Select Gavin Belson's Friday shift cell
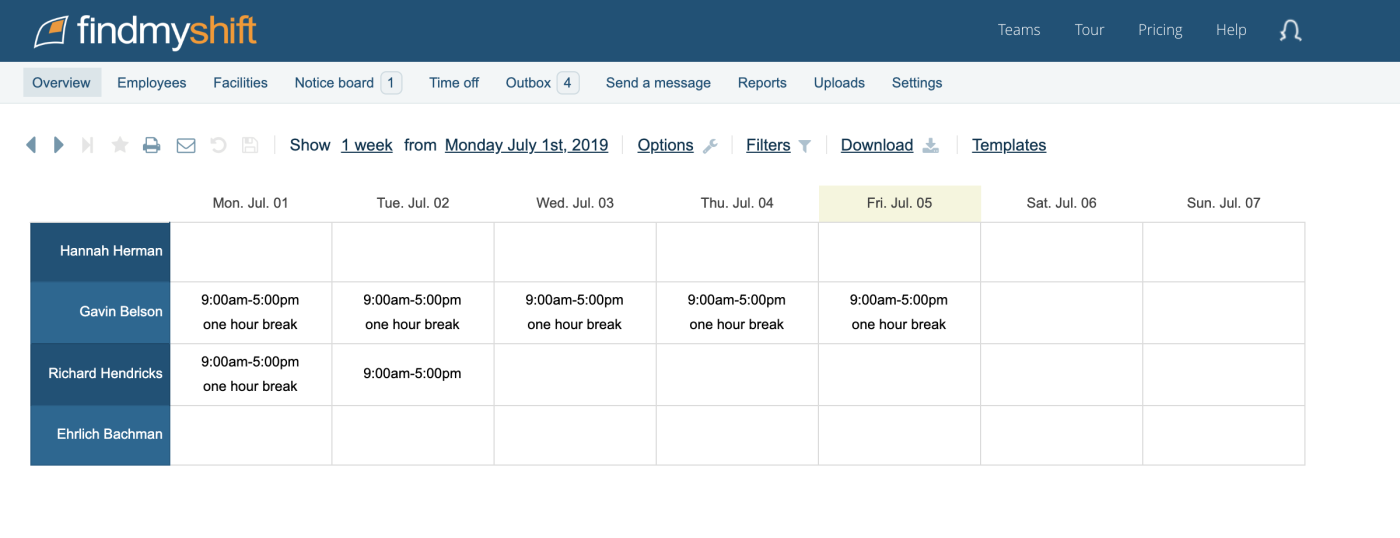 coord(899,312)
